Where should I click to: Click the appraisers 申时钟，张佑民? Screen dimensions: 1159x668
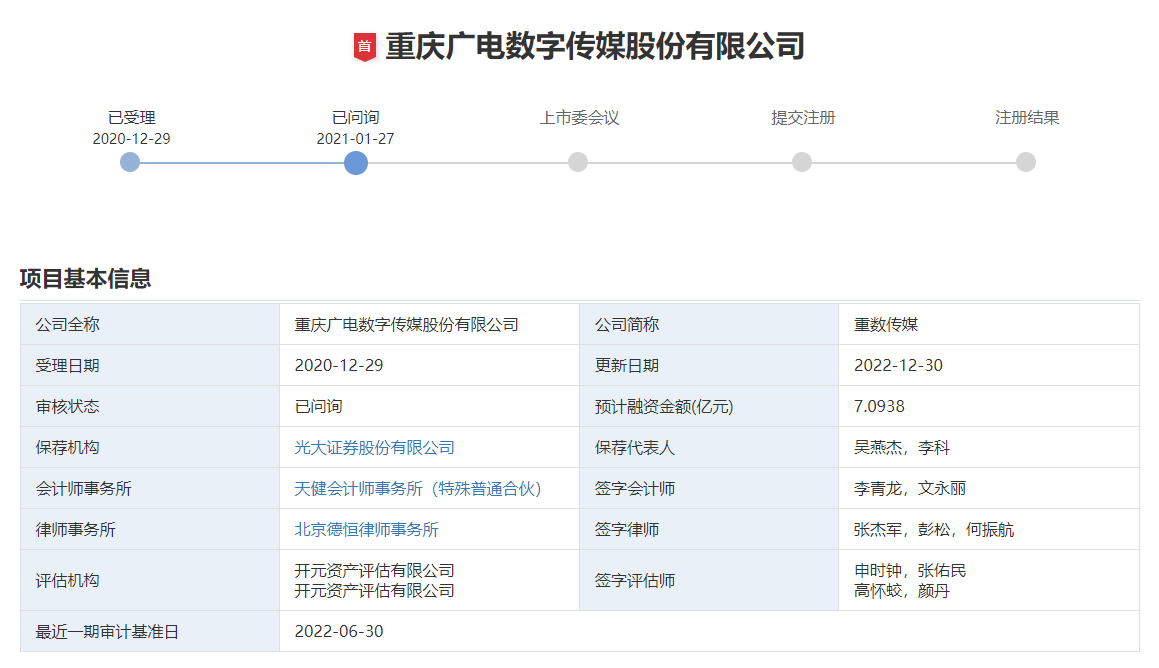click(x=910, y=570)
